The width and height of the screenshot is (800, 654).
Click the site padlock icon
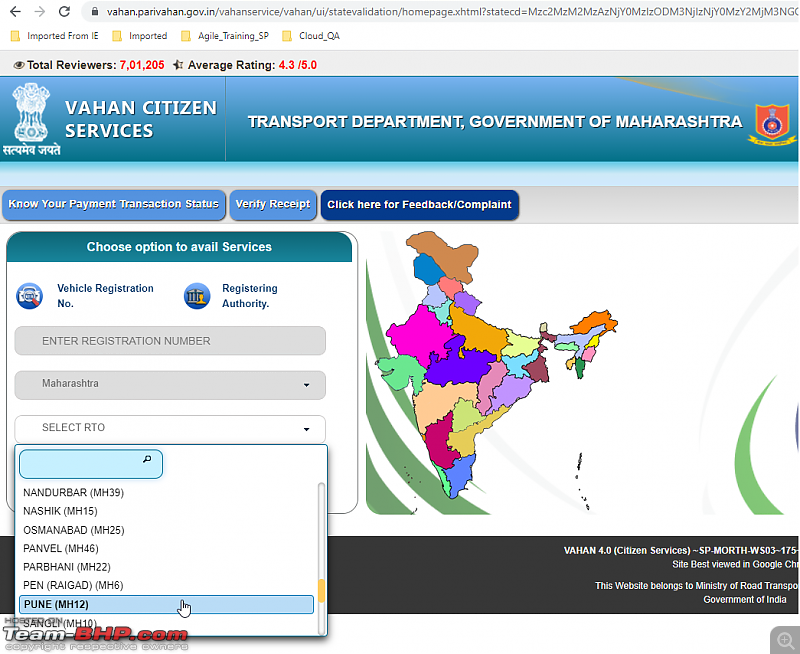click(x=94, y=11)
